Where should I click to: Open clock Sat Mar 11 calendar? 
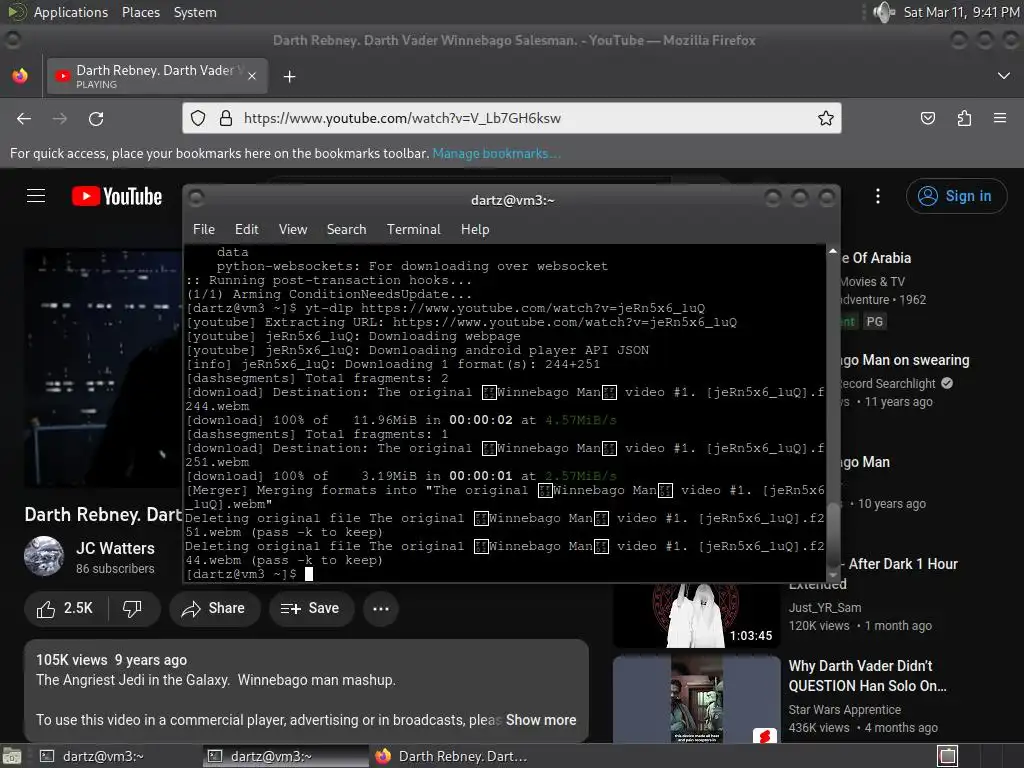pyautogui.click(x=961, y=12)
